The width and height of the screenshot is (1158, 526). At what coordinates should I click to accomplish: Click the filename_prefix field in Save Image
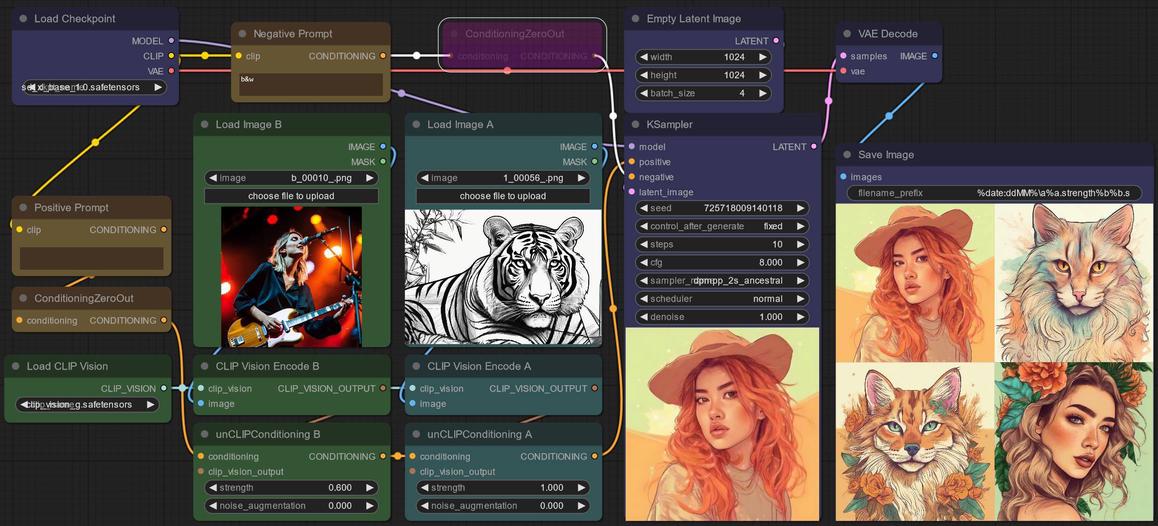(994, 194)
